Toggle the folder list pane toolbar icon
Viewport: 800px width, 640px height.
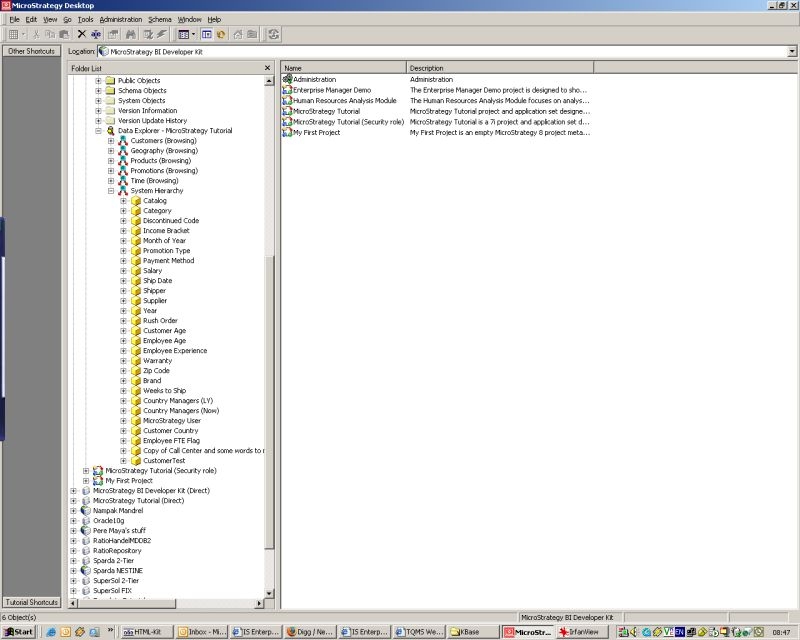pyautogui.click(x=207, y=34)
